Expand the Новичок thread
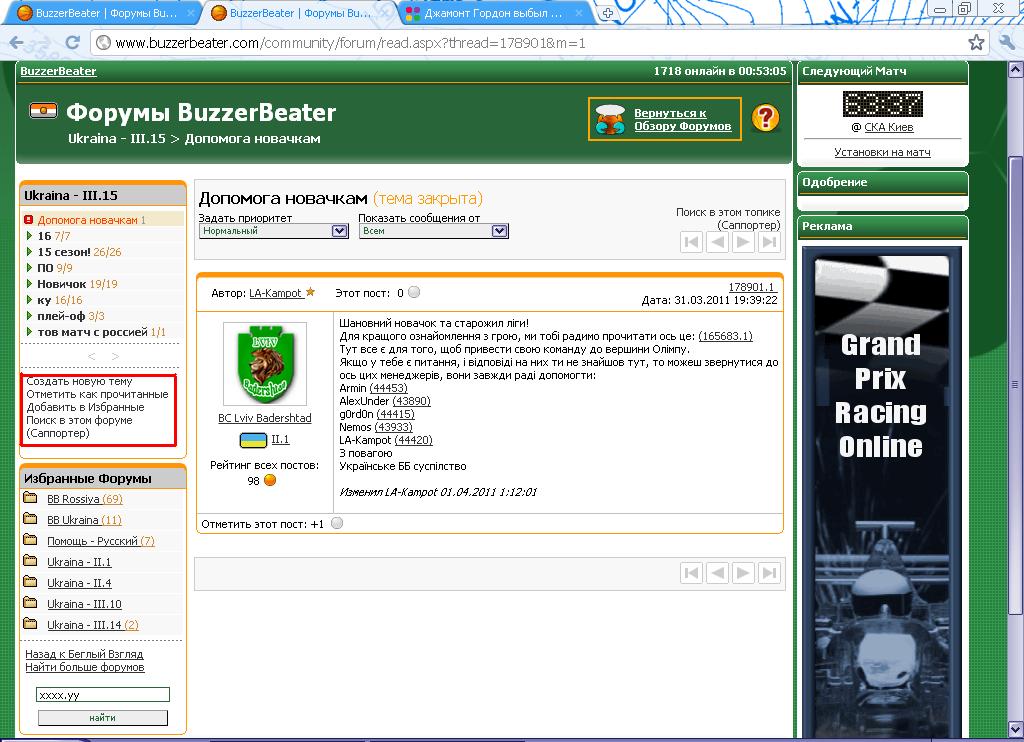Image resolution: width=1024 pixels, height=742 pixels. [29, 283]
